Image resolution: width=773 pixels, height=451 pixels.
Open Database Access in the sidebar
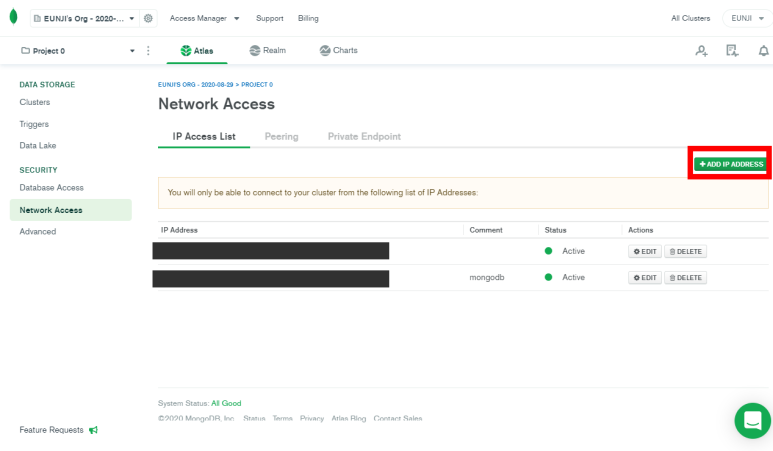click(52, 188)
